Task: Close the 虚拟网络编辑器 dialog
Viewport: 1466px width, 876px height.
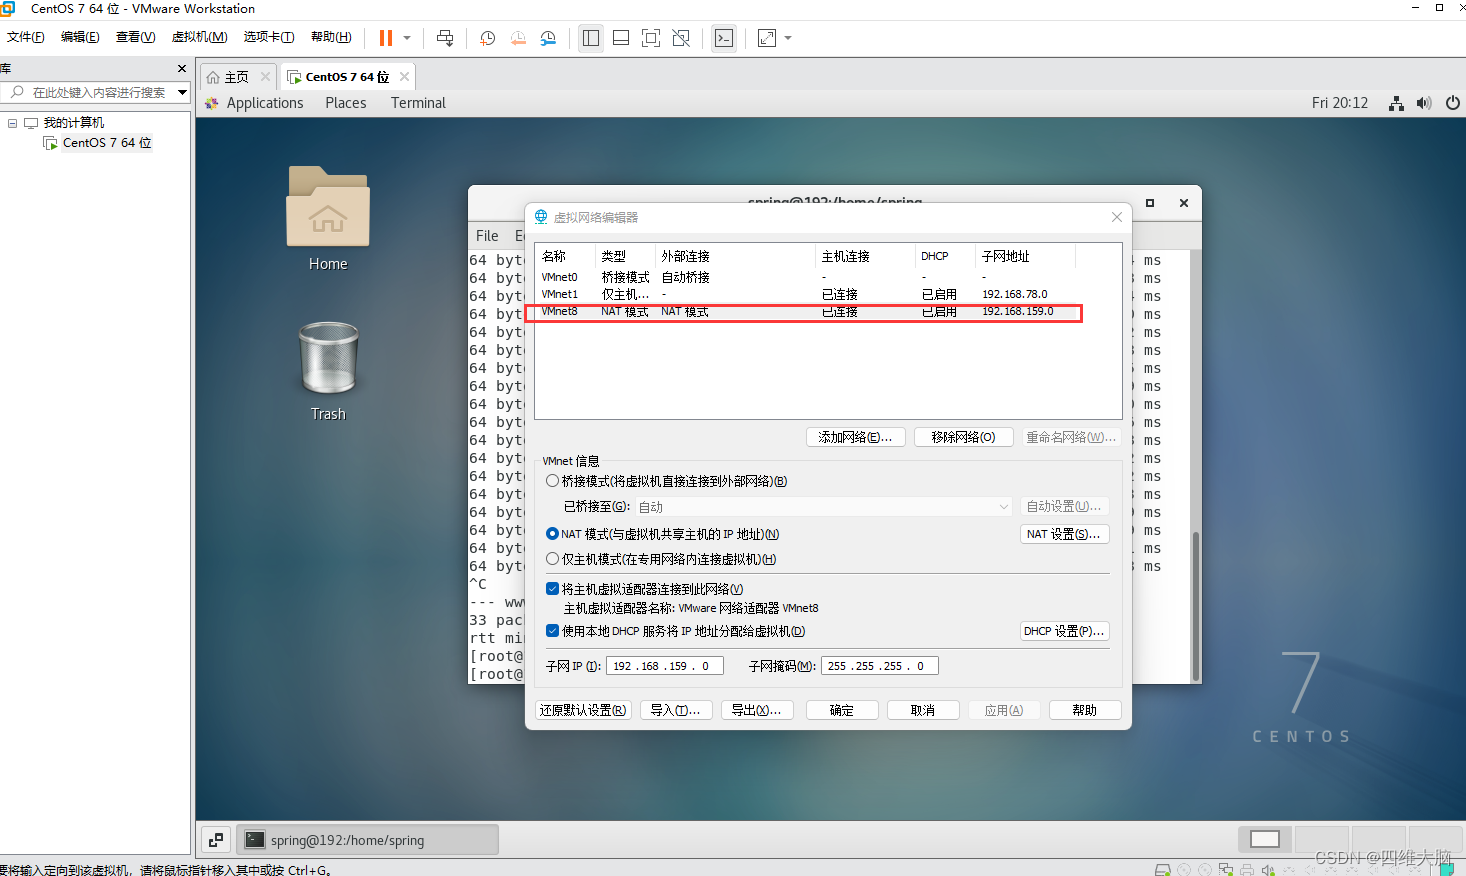Action: [x=1117, y=217]
